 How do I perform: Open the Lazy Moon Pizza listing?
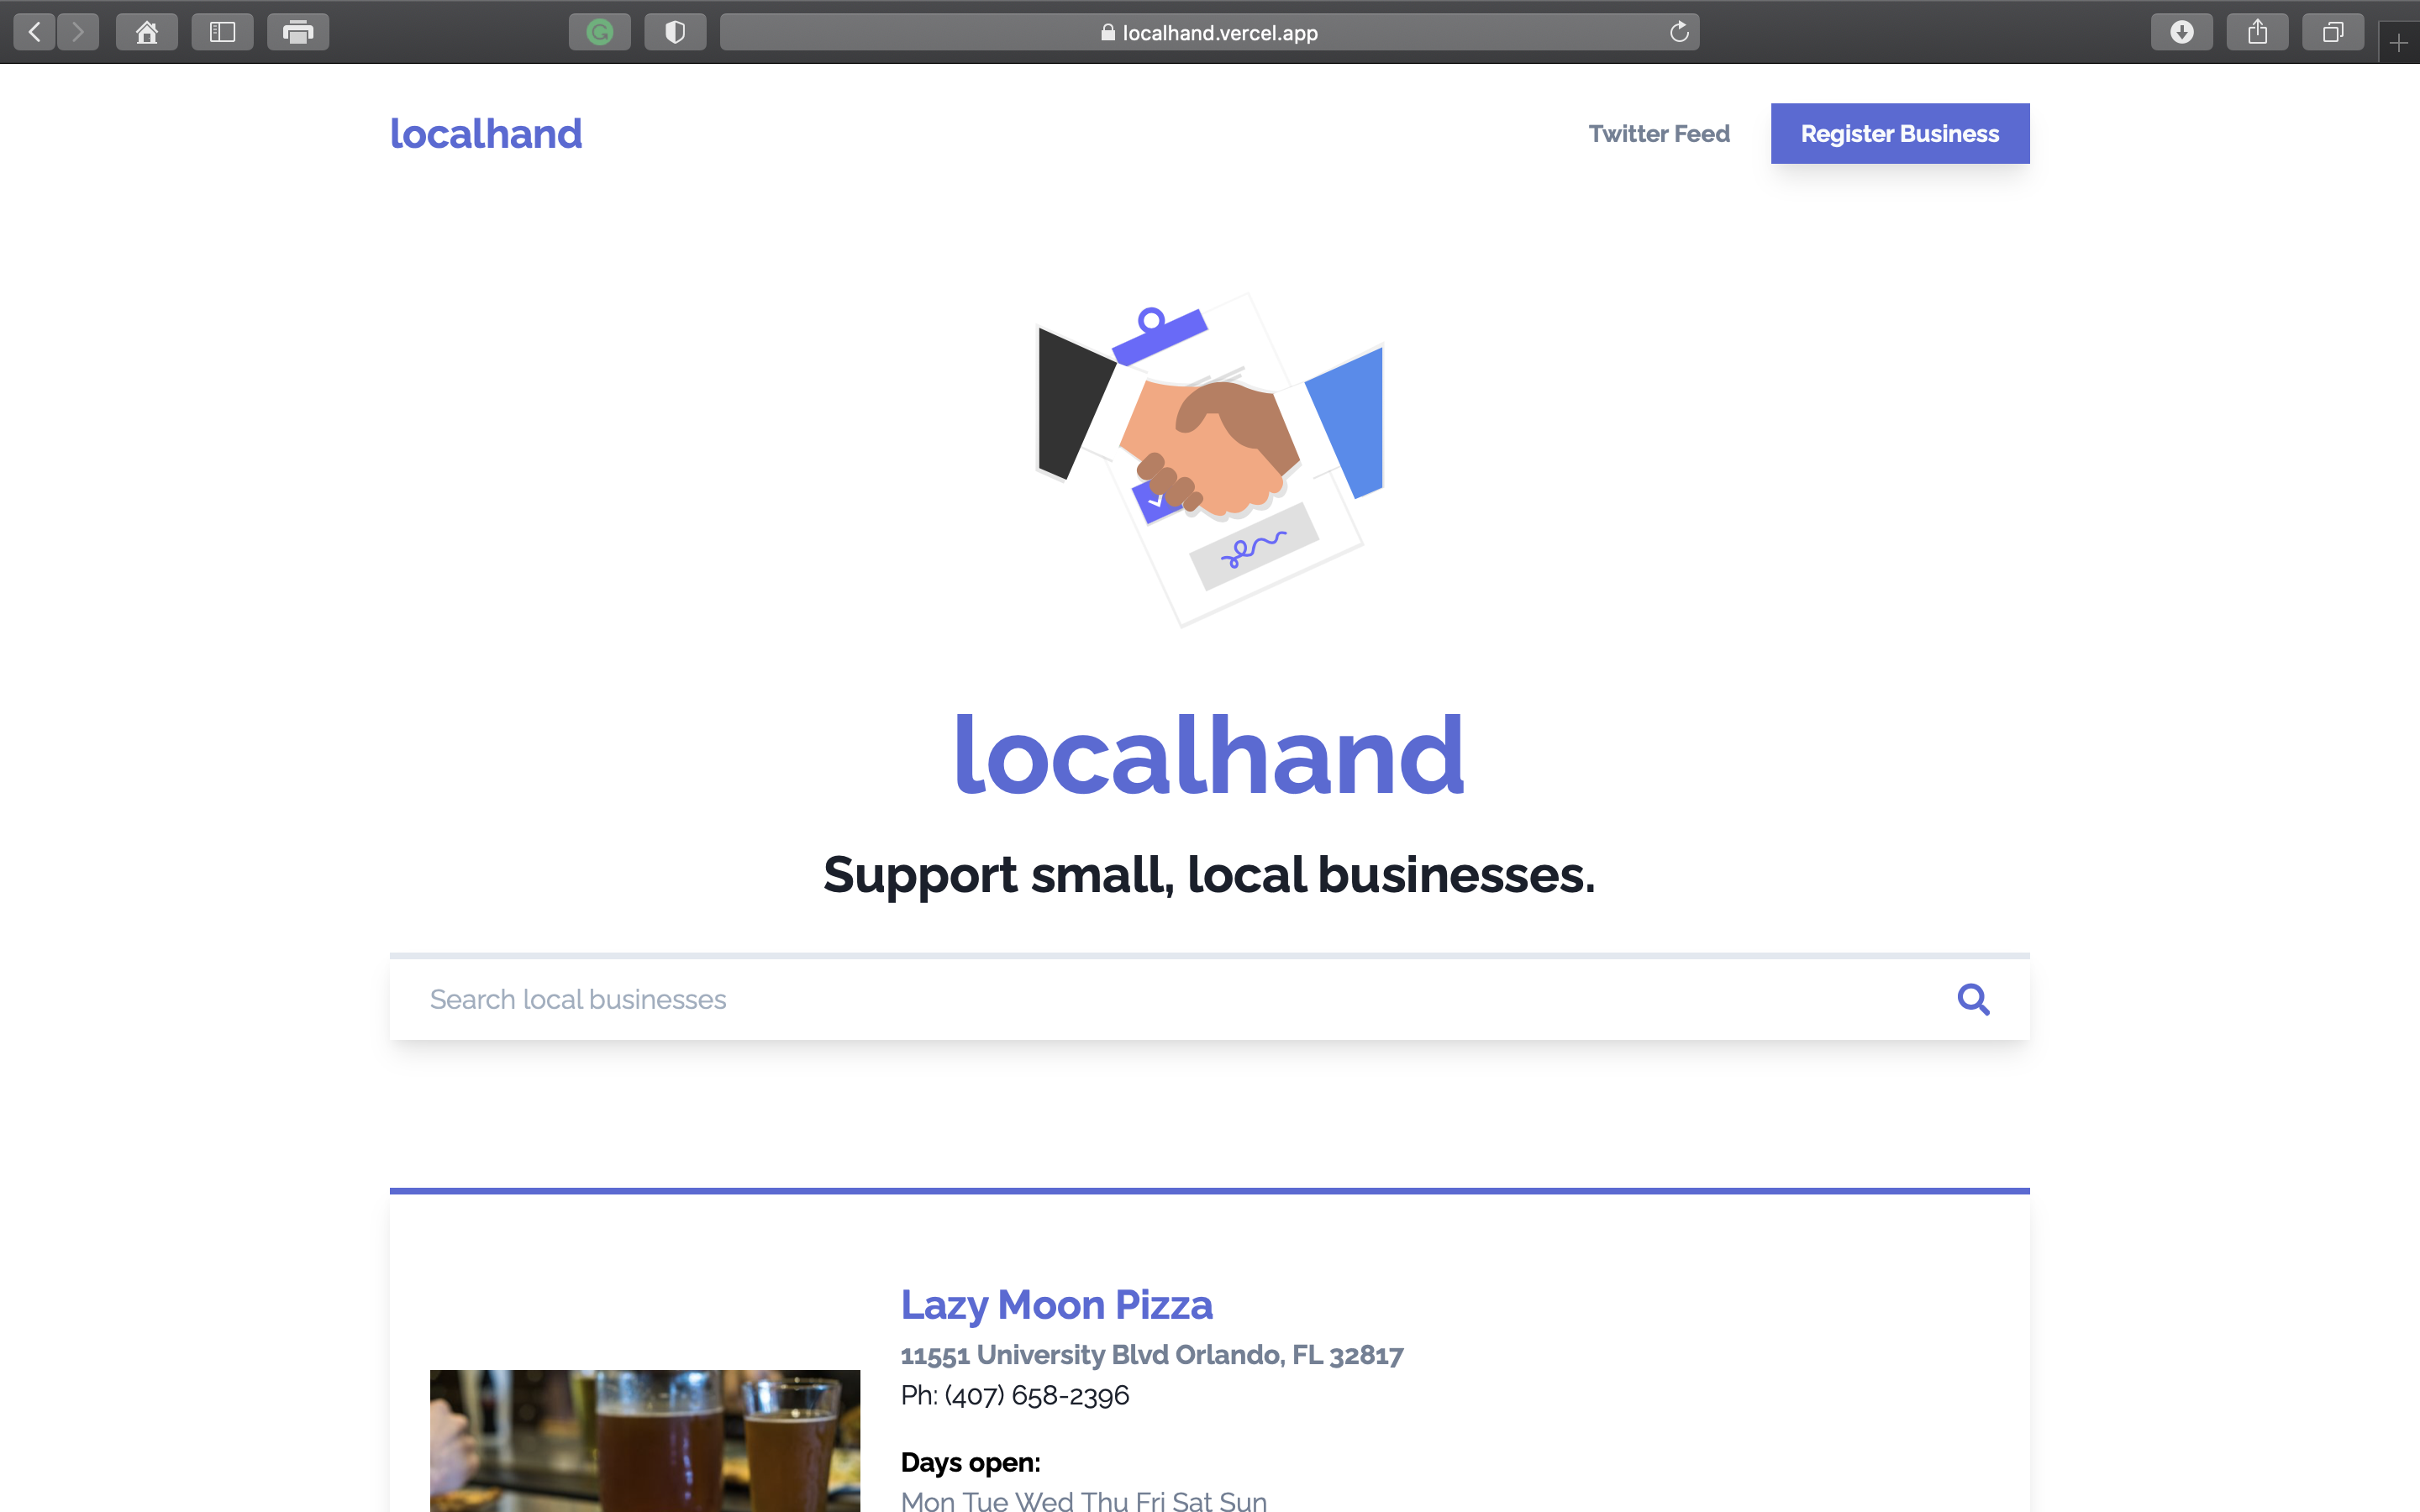(x=1056, y=1305)
